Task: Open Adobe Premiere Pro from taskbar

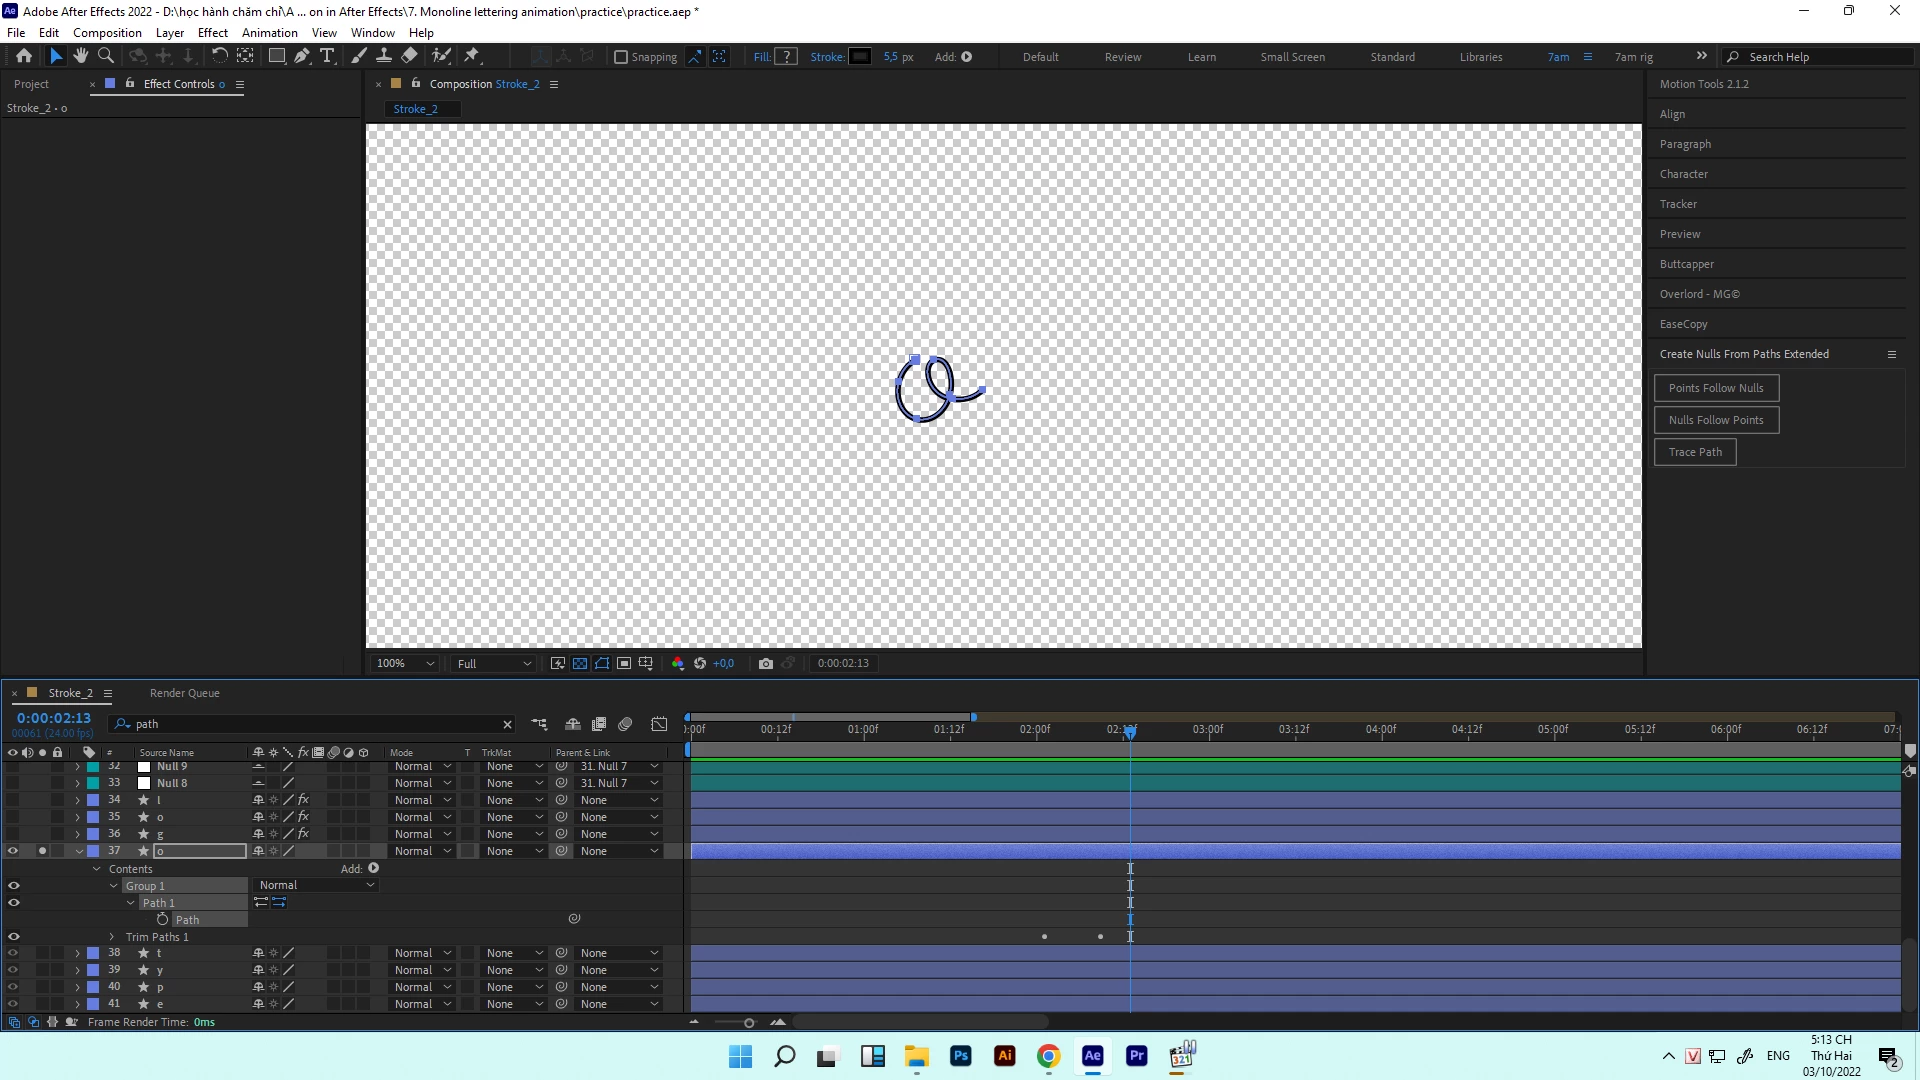Action: click(1136, 1056)
